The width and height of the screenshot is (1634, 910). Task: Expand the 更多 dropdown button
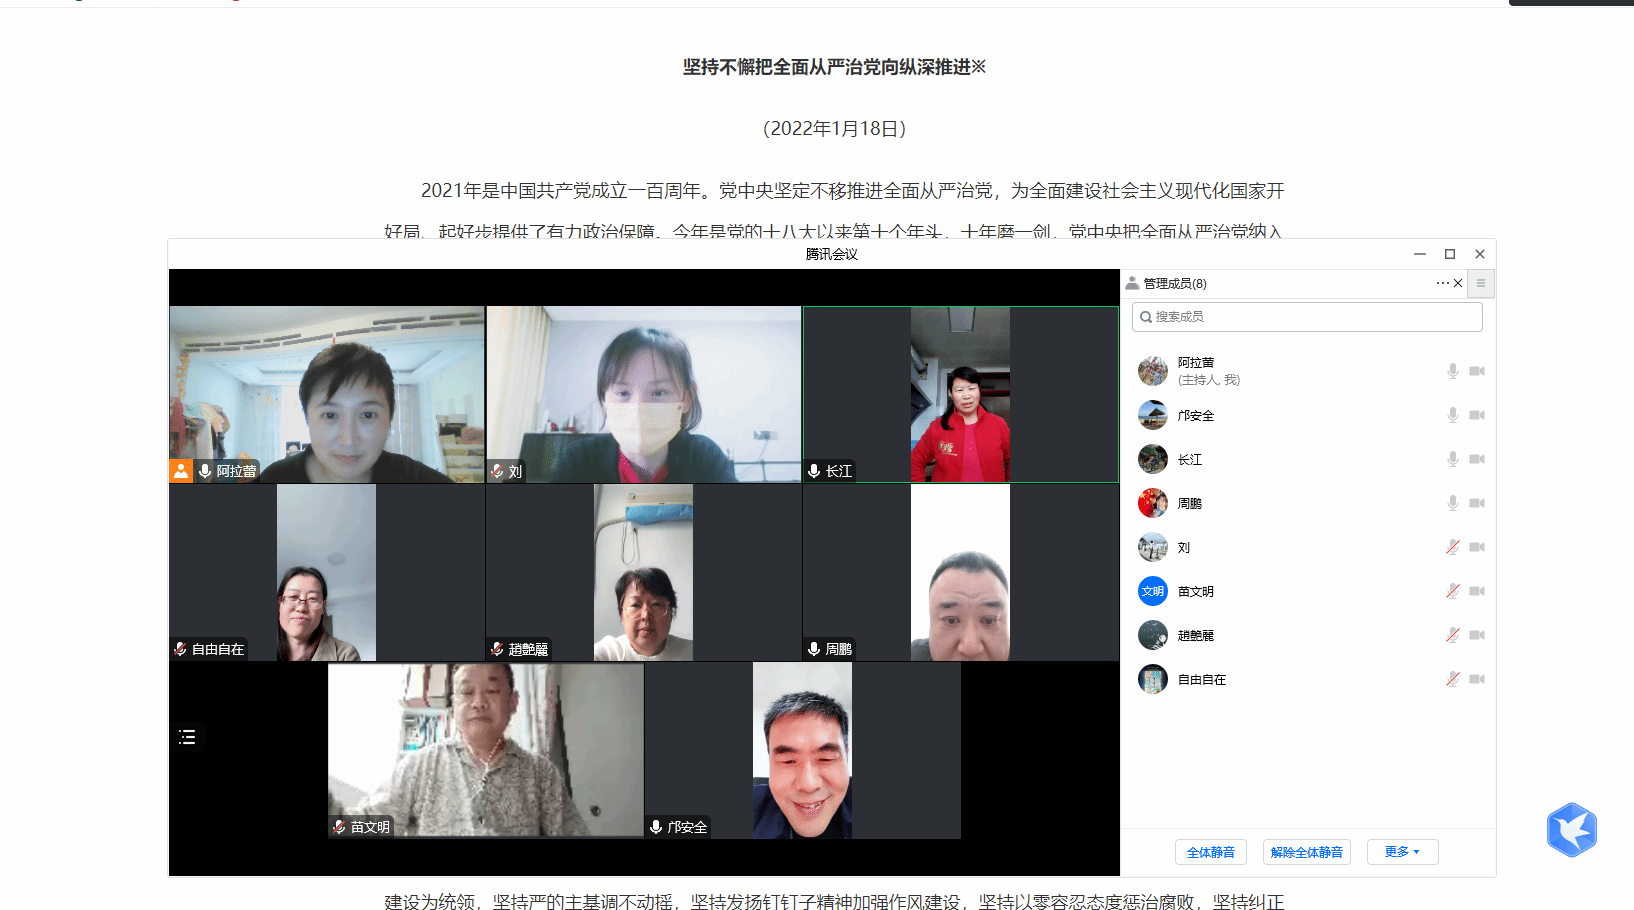point(1402,852)
